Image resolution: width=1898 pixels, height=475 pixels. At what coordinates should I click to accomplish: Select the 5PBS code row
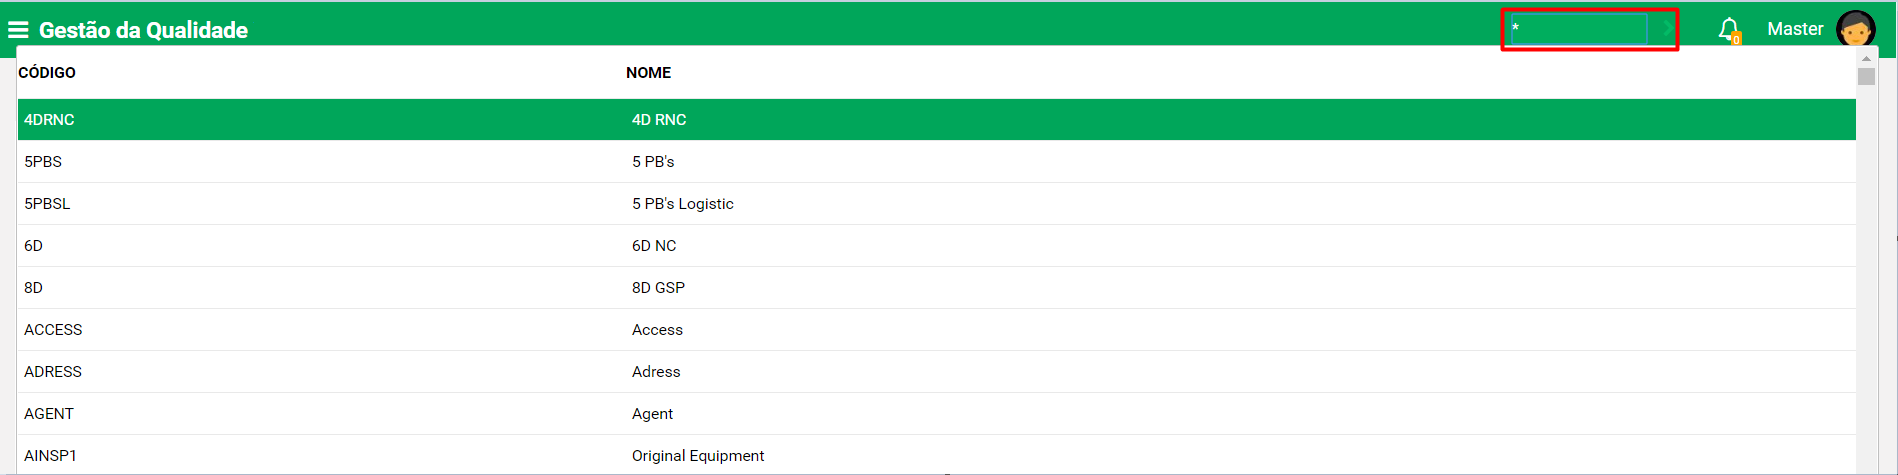43,162
